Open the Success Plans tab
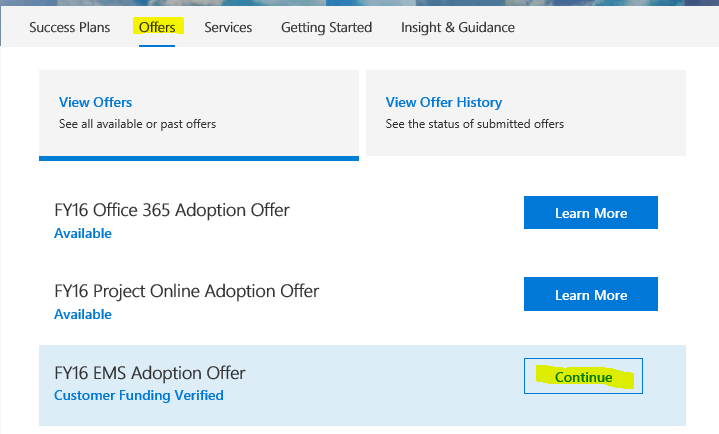 click(69, 27)
